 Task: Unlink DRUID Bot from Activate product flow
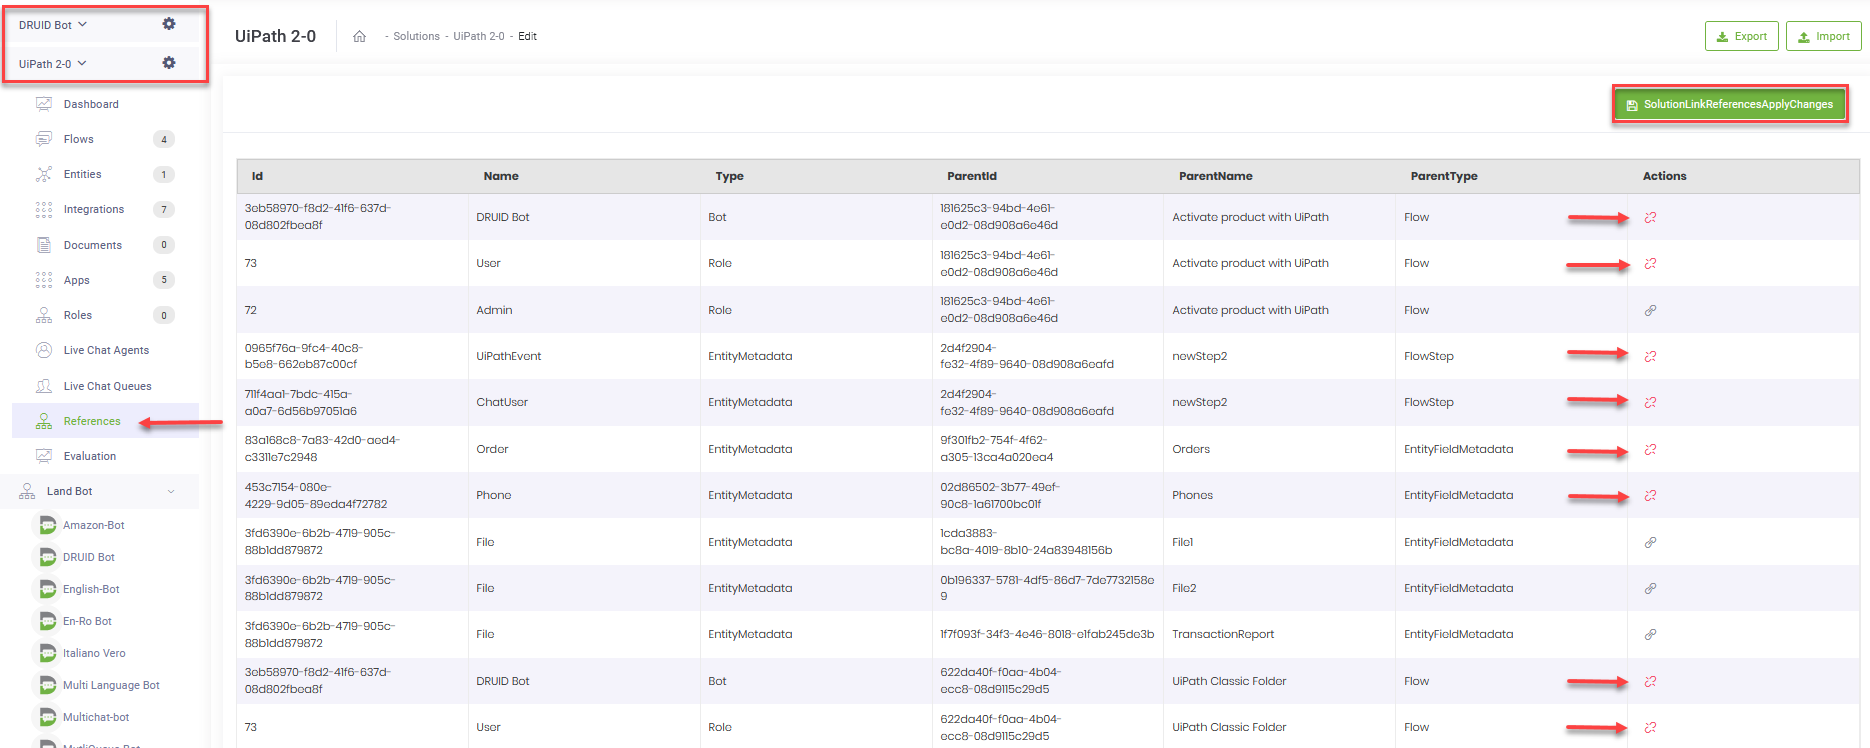tap(1650, 217)
